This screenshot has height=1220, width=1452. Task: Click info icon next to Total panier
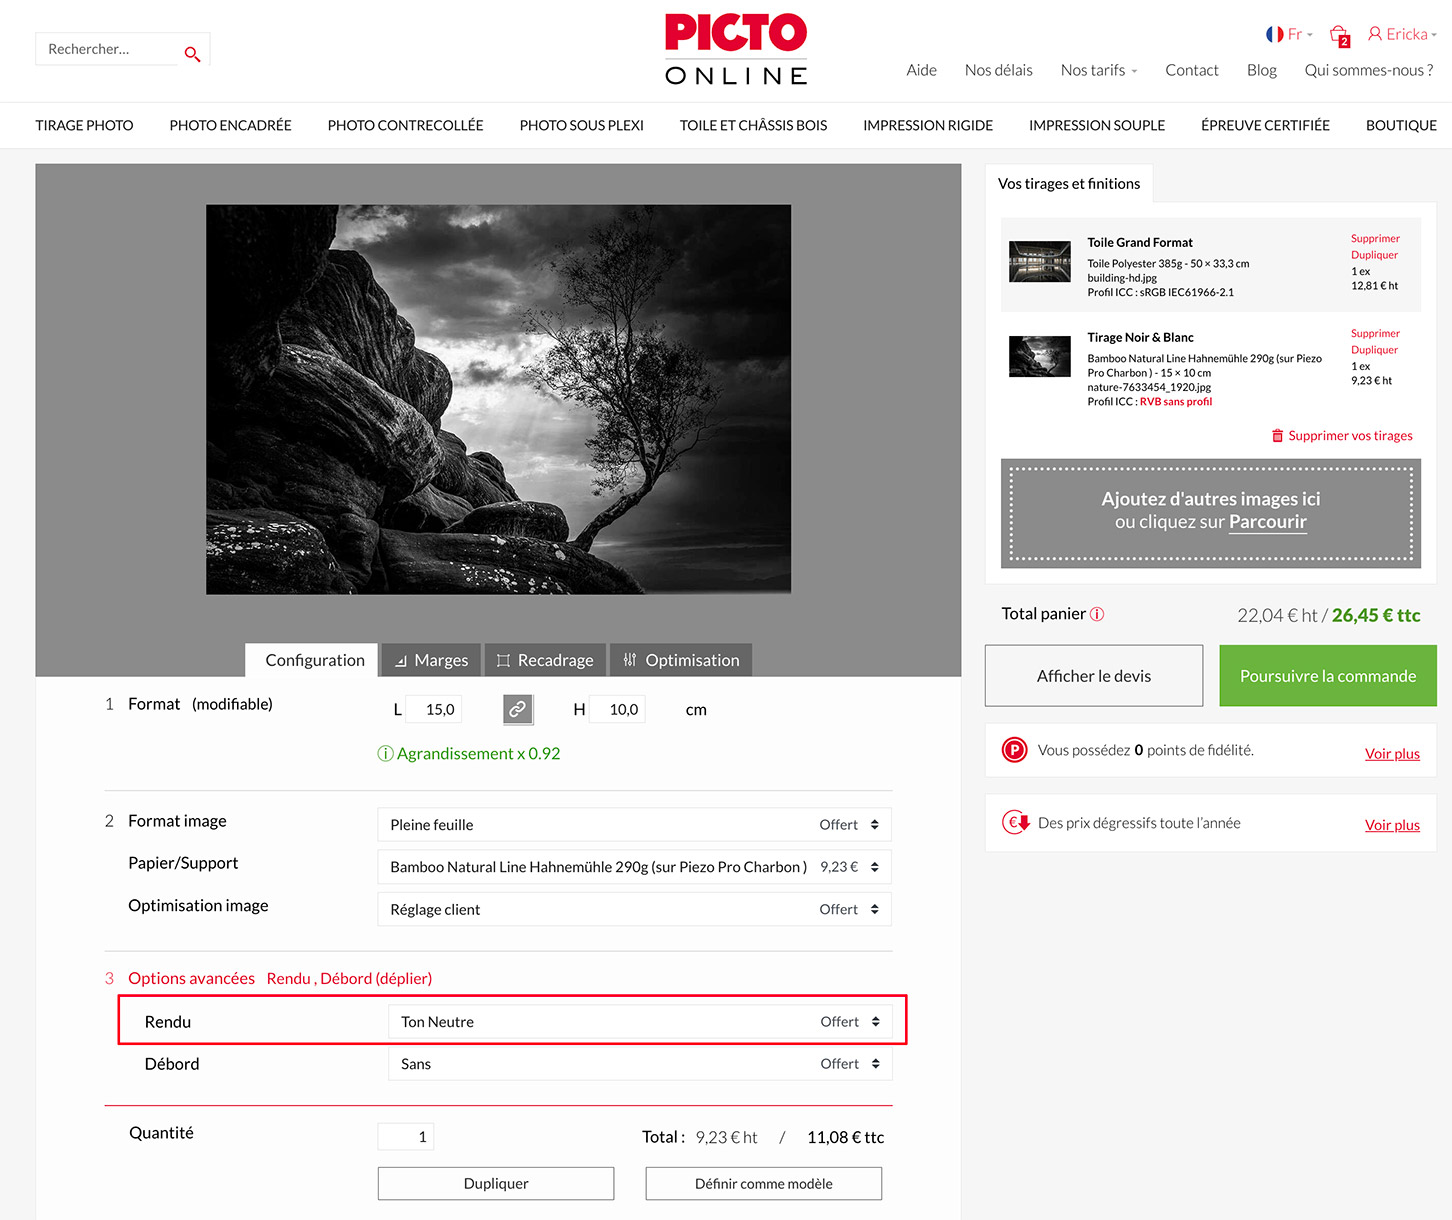[x=1097, y=614]
